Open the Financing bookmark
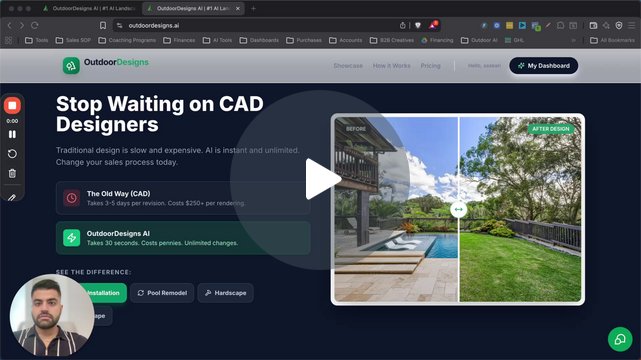 [x=437, y=40]
